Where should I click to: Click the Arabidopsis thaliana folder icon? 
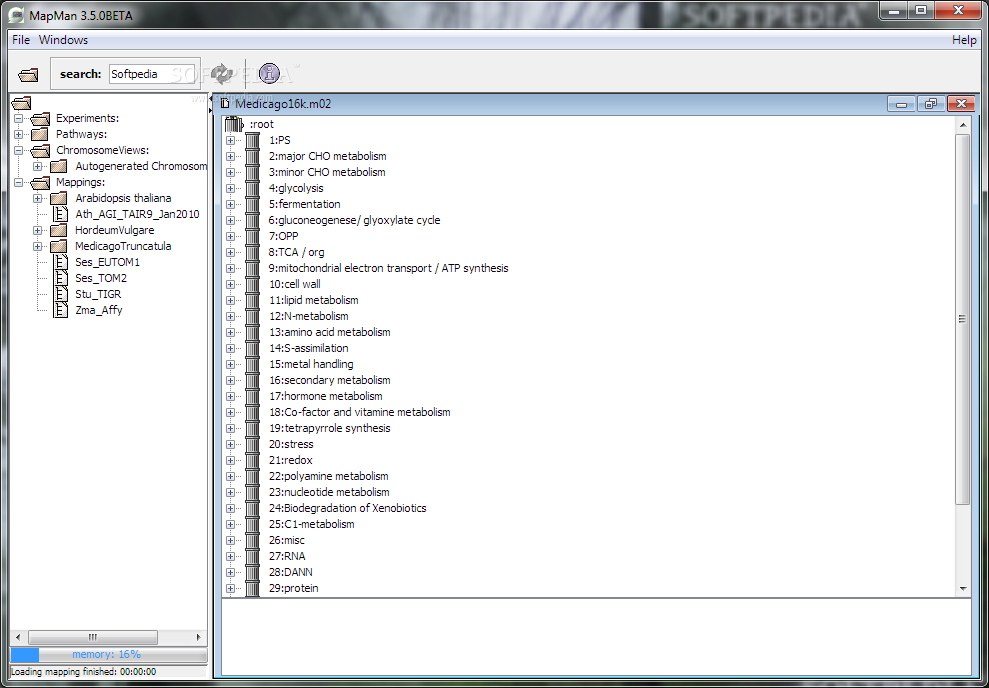(x=59, y=199)
